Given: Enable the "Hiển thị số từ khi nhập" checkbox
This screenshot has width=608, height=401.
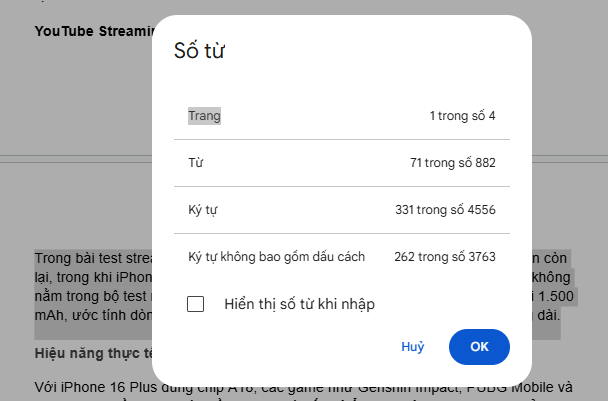Looking at the screenshot, I should click(196, 304).
